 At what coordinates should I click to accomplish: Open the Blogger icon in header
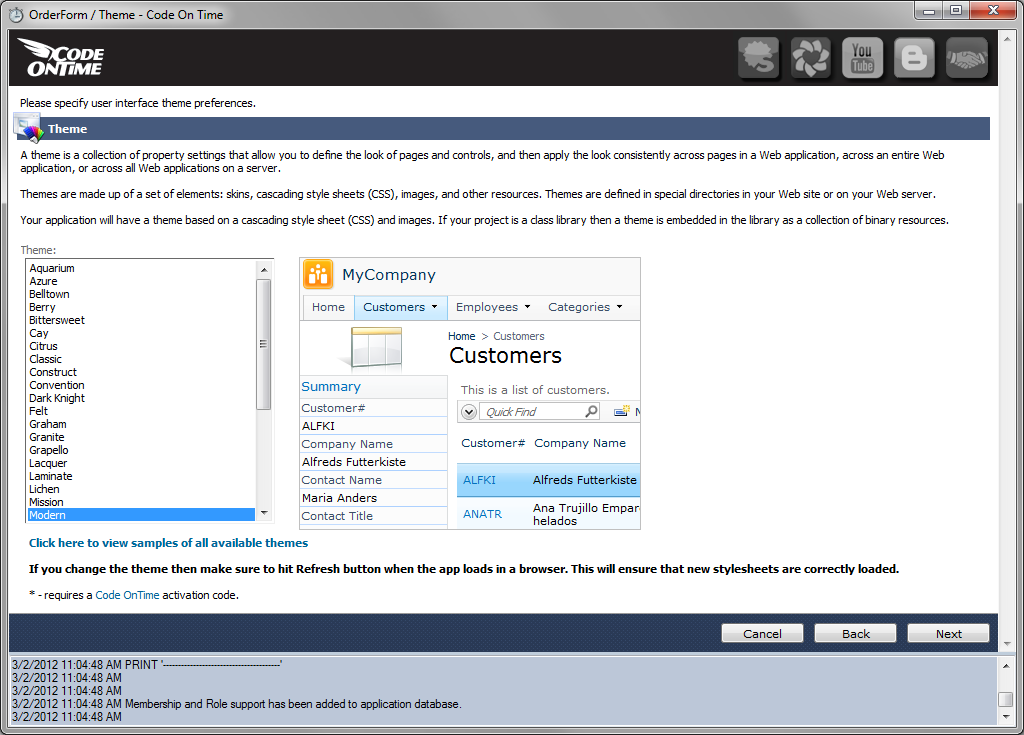click(x=914, y=57)
